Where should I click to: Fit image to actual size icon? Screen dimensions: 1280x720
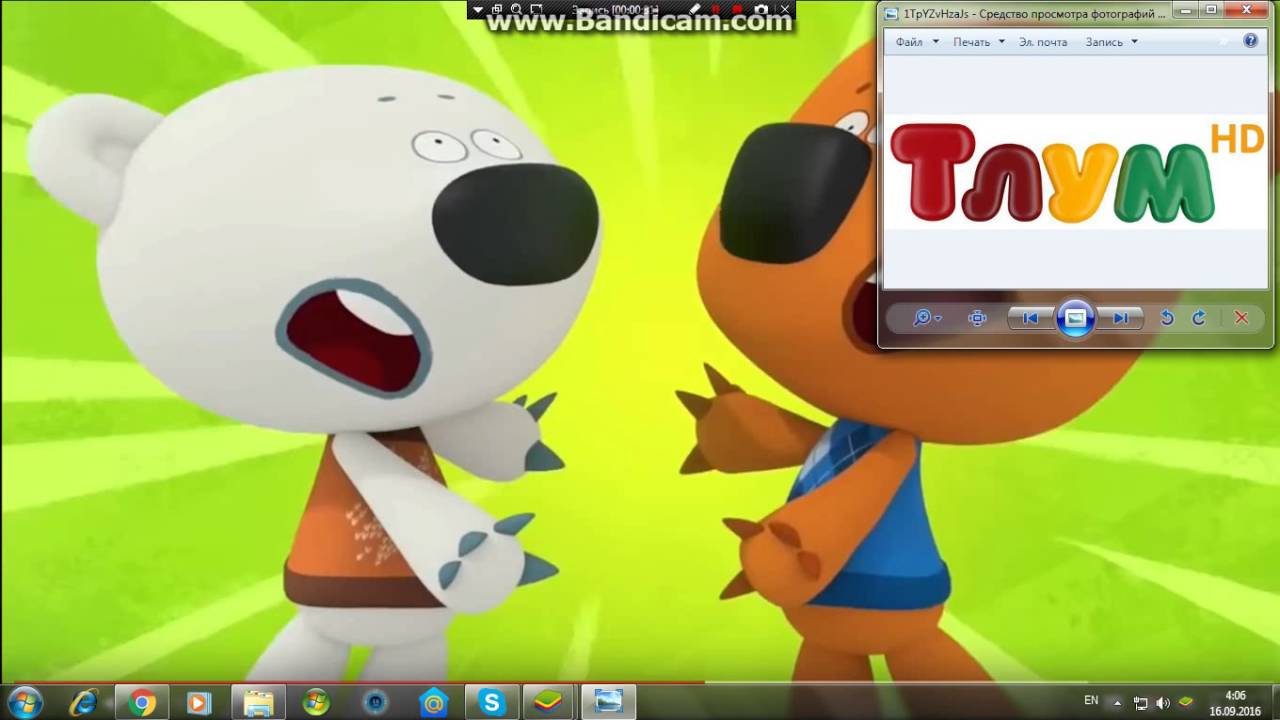point(977,318)
